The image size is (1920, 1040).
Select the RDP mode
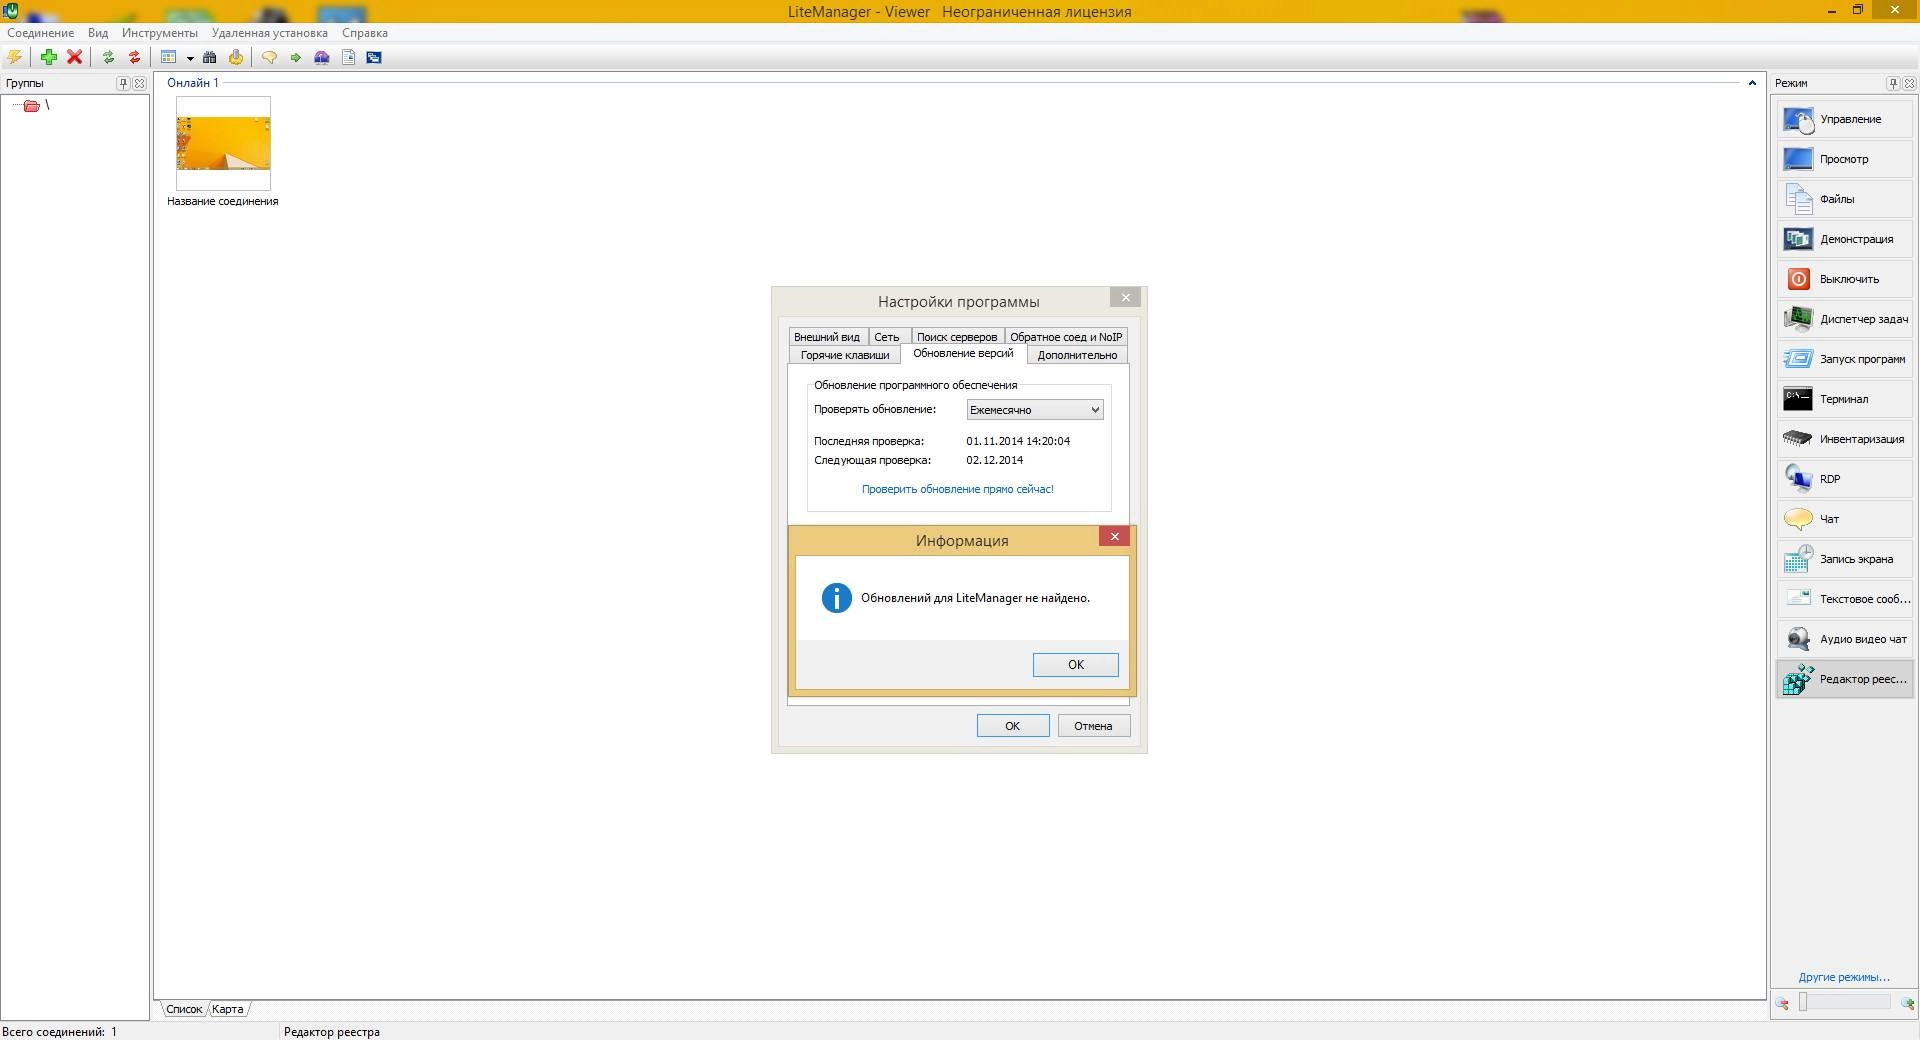coord(1845,479)
